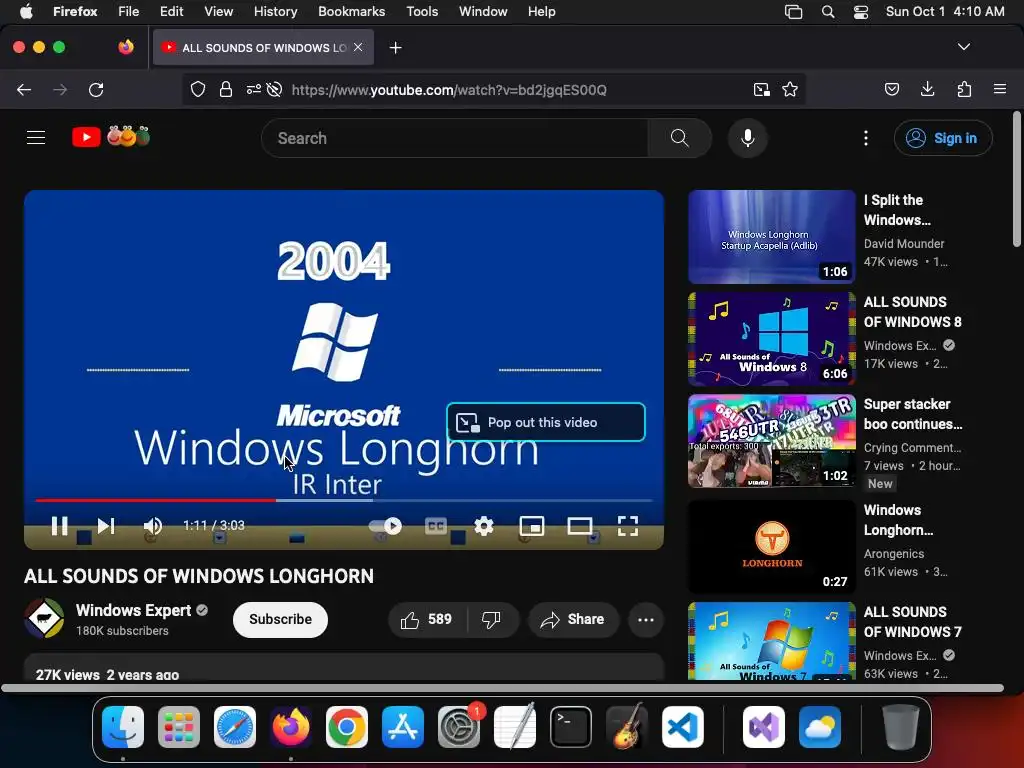Screen dimensions: 1024x768
Task: Open Super stacker boo continues video thumbnail
Action: point(771,441)
